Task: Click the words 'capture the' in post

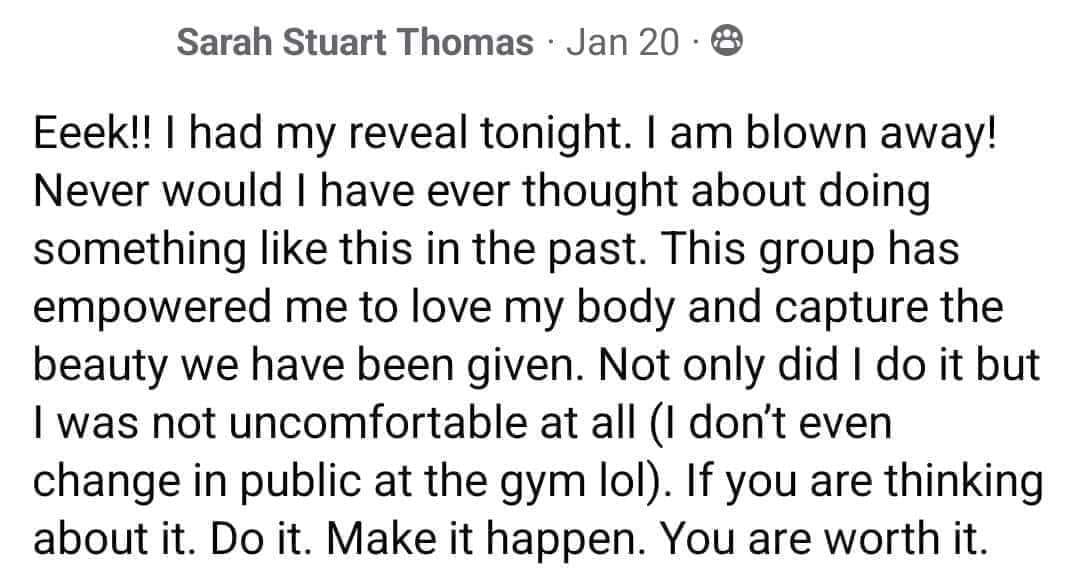Action: [x=888, y=307]
